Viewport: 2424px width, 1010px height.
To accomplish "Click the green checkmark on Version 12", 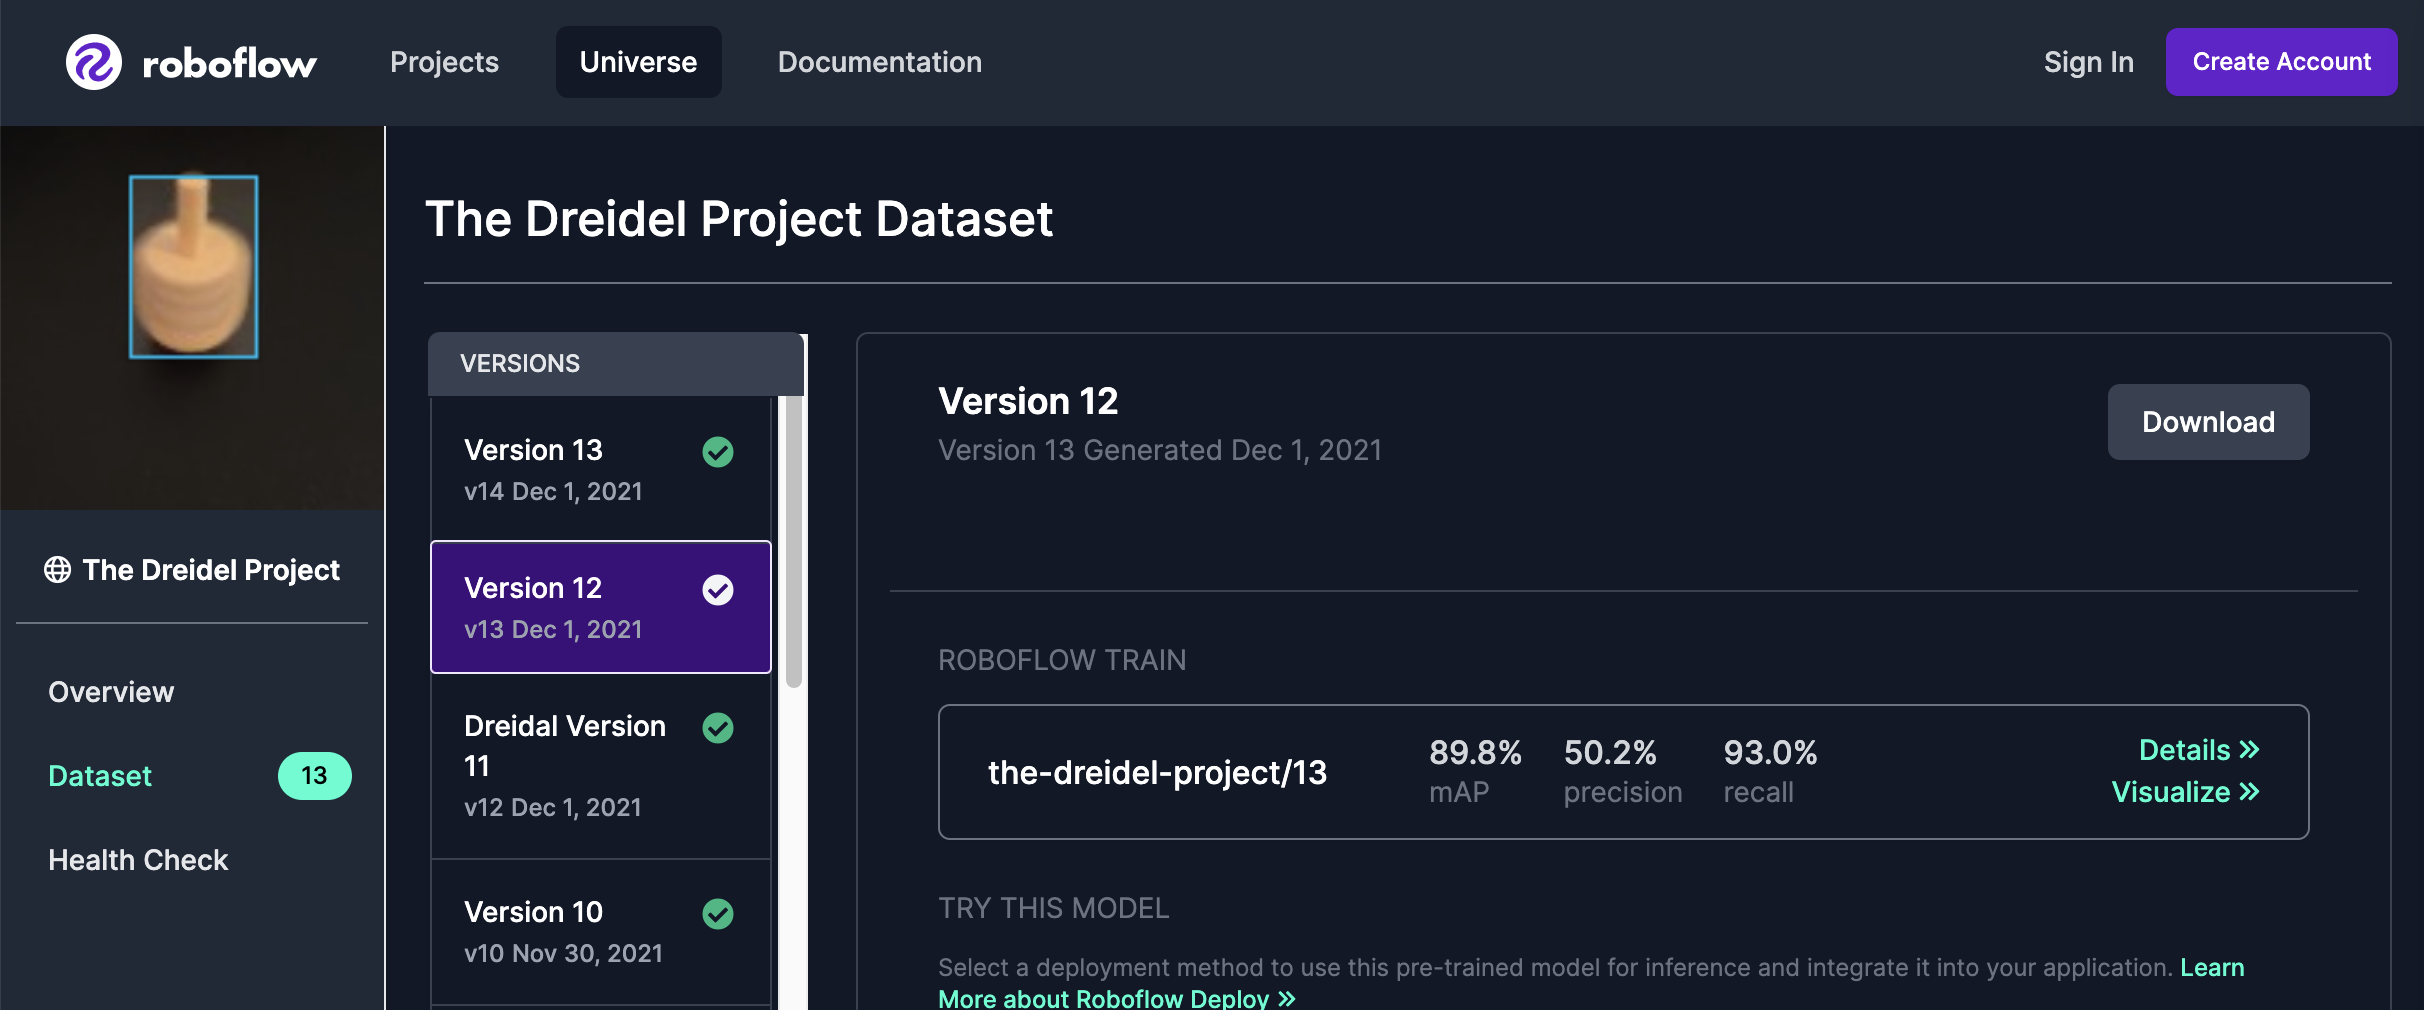I will click(x=718, y=590).
